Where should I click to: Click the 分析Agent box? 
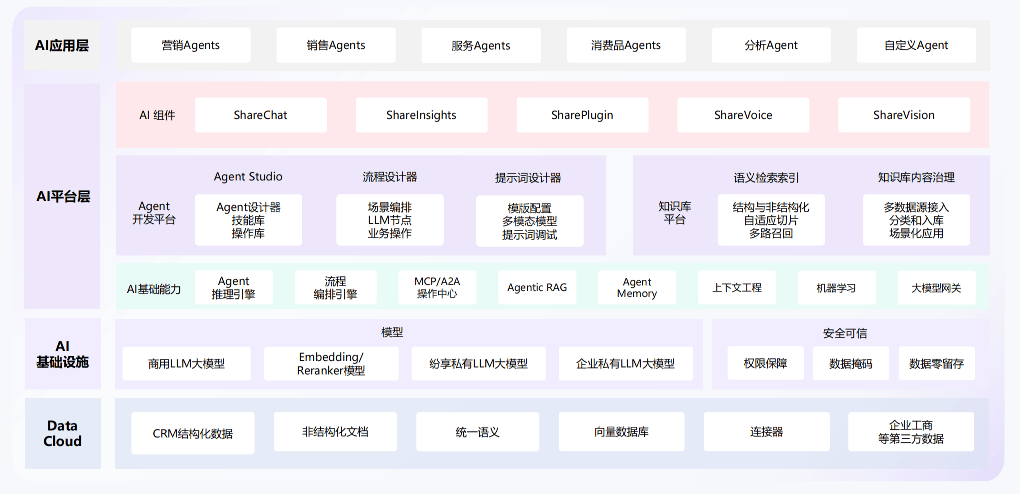771,45
